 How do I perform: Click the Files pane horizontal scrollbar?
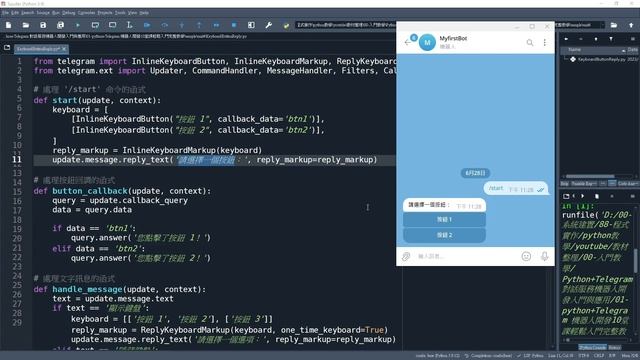590,176
